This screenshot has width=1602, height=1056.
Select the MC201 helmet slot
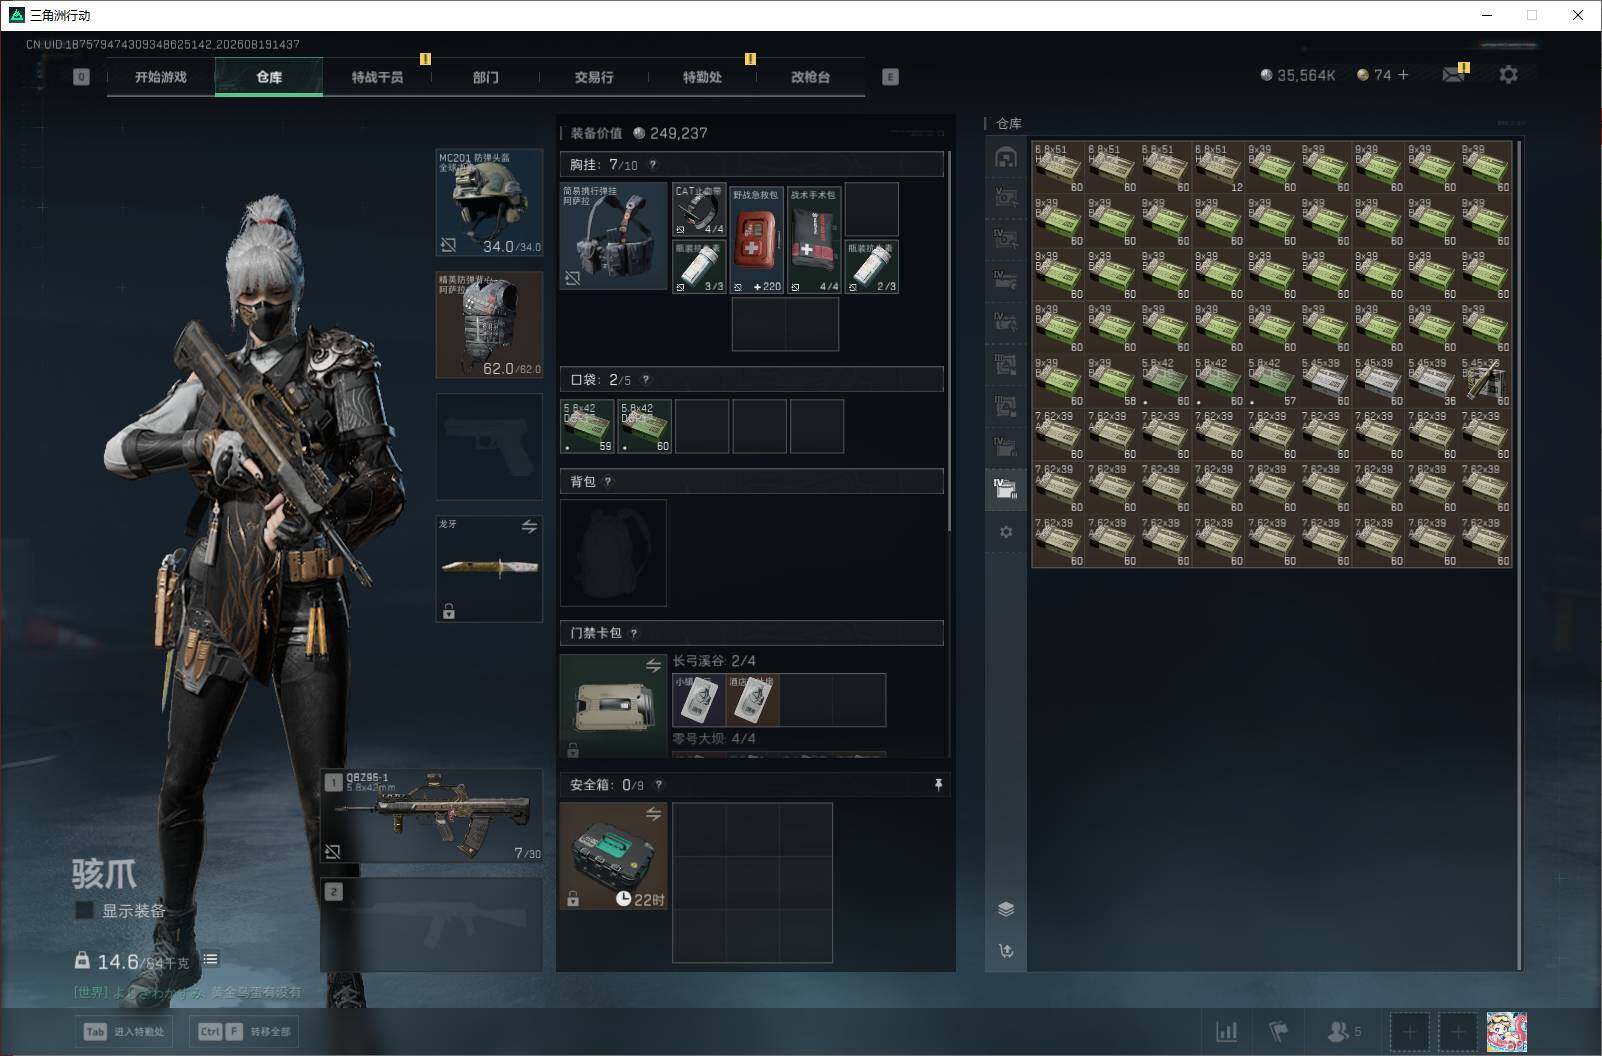pyautogui.click(x=489, y=203)
